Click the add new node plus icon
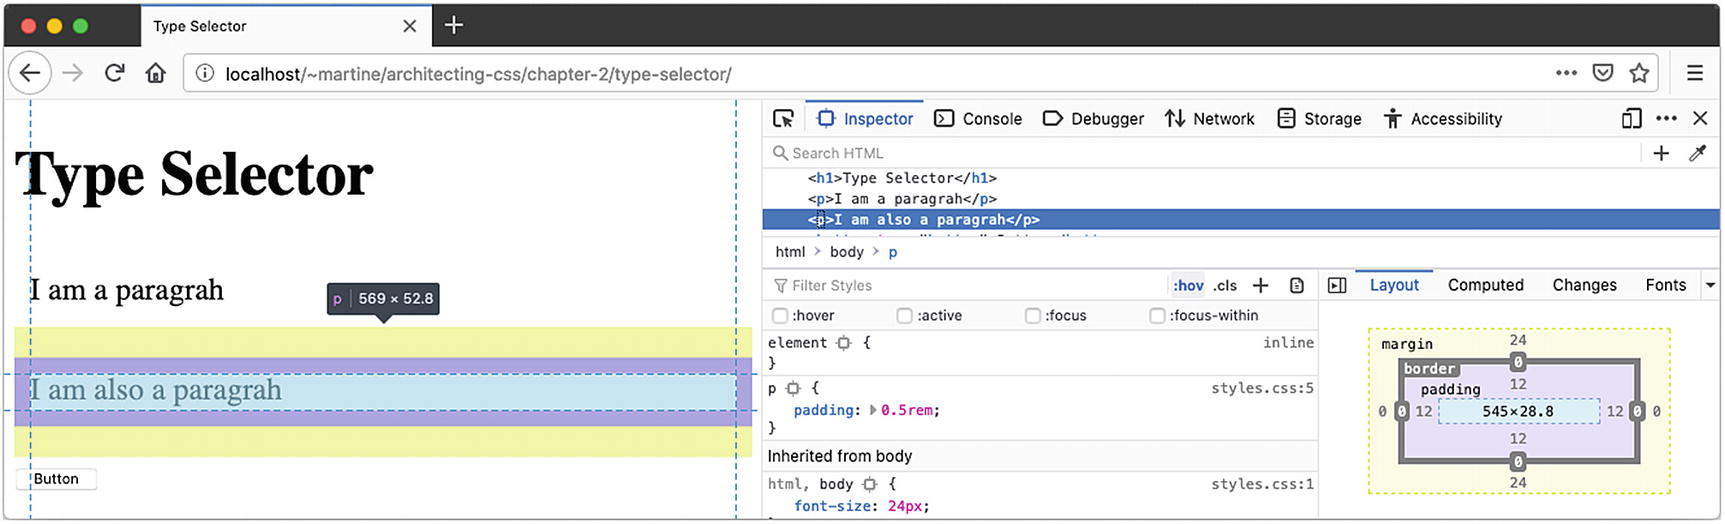Screen dimensions: 1725x524 (1661, 153)
